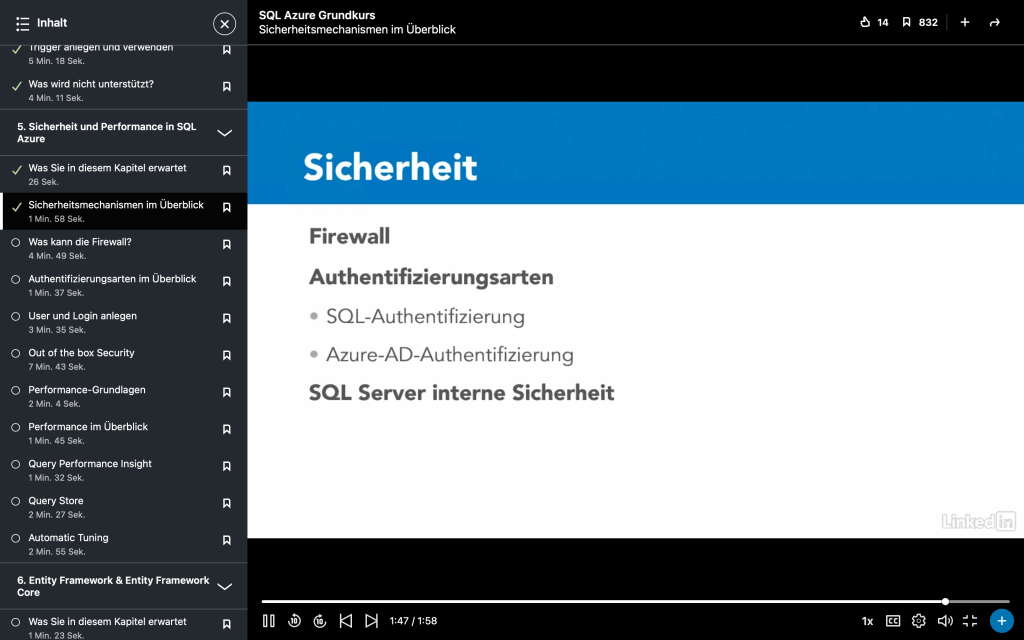Image resolution: width=1024 pixels, height=640 pixels.
Task: Open the video settings gear
Action: point(919,621)
